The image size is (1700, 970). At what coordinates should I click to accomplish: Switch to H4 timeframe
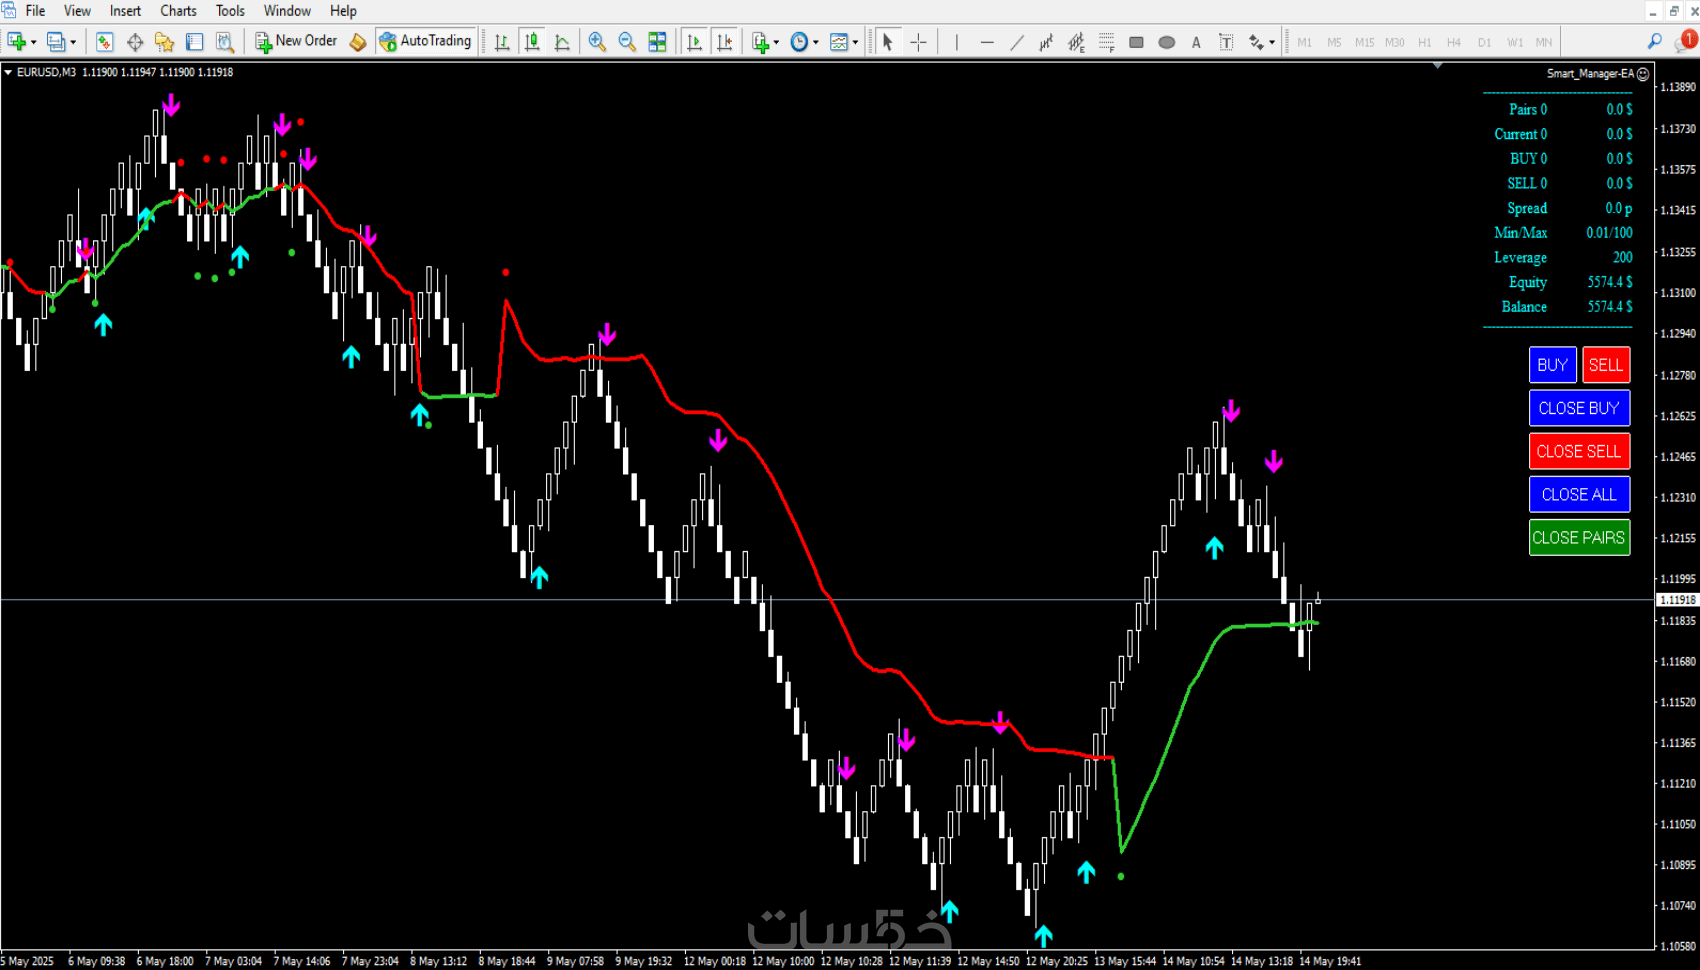(1454, 42)
